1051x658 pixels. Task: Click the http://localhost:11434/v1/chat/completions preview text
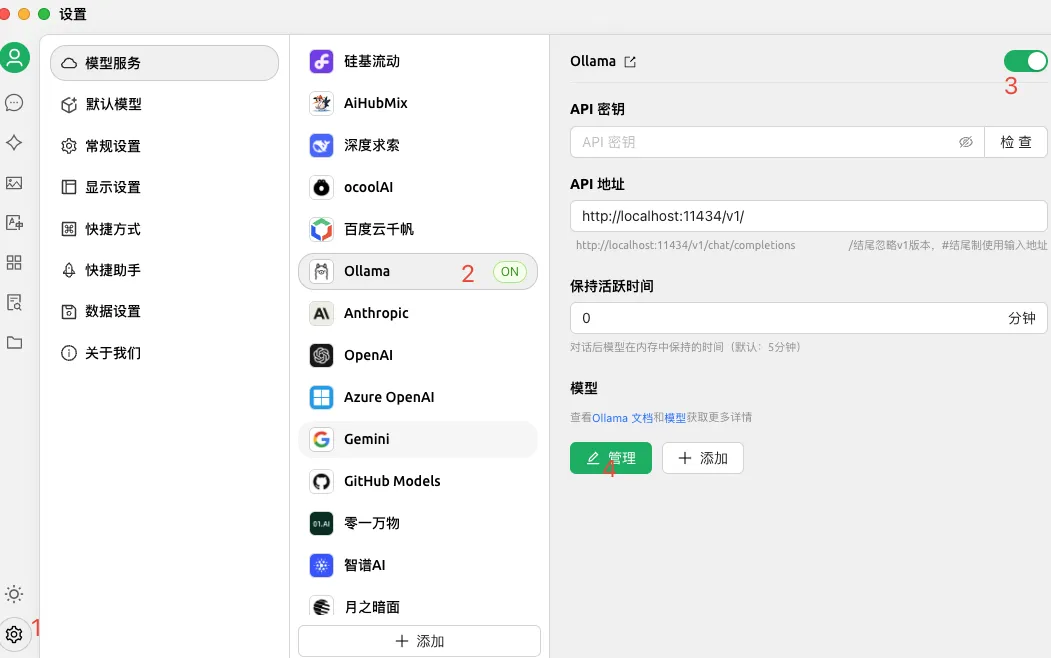point(686,245)
